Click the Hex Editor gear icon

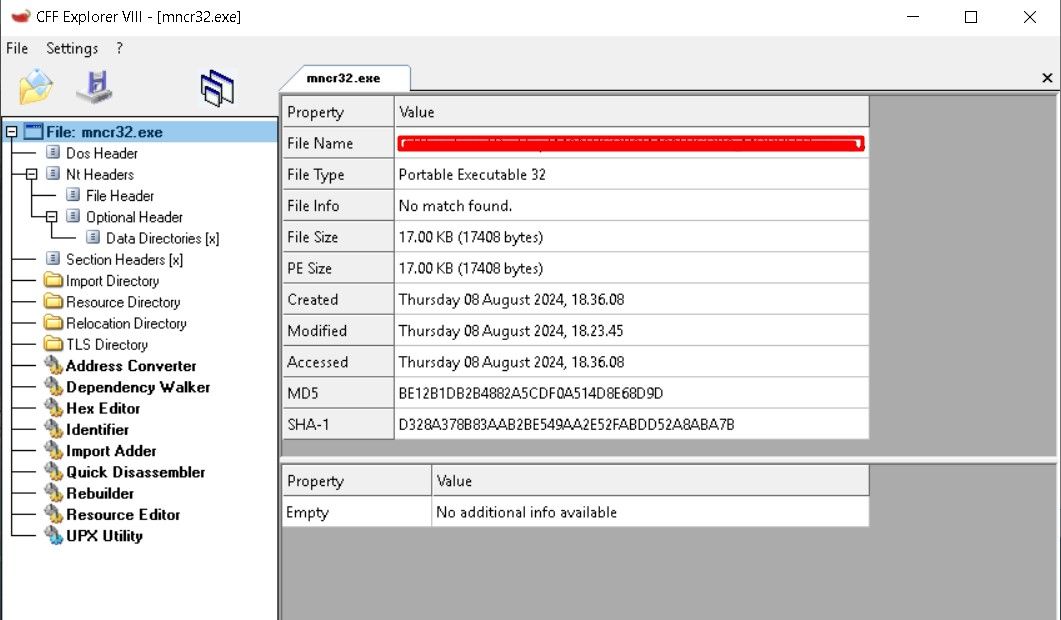pyautogui.click(x=53, y=407)
